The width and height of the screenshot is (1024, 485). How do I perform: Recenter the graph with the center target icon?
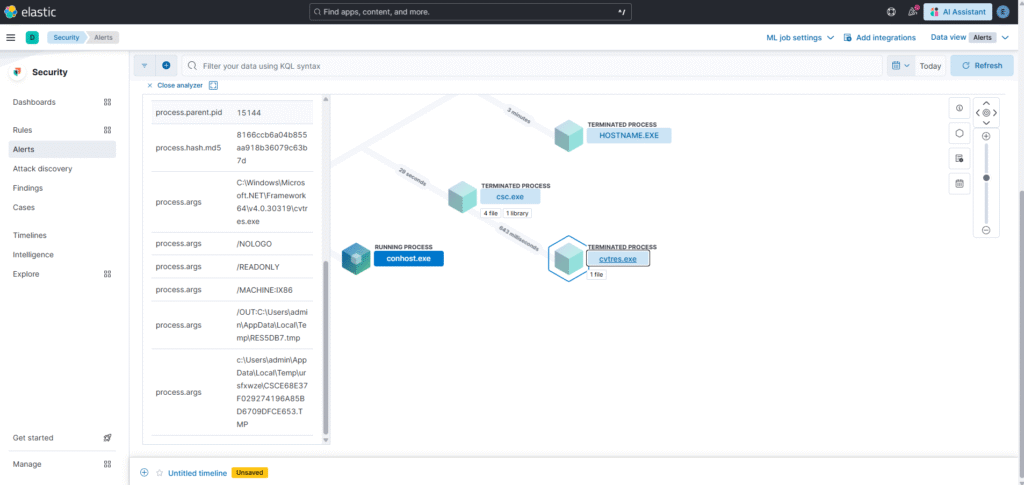(986, 113)
